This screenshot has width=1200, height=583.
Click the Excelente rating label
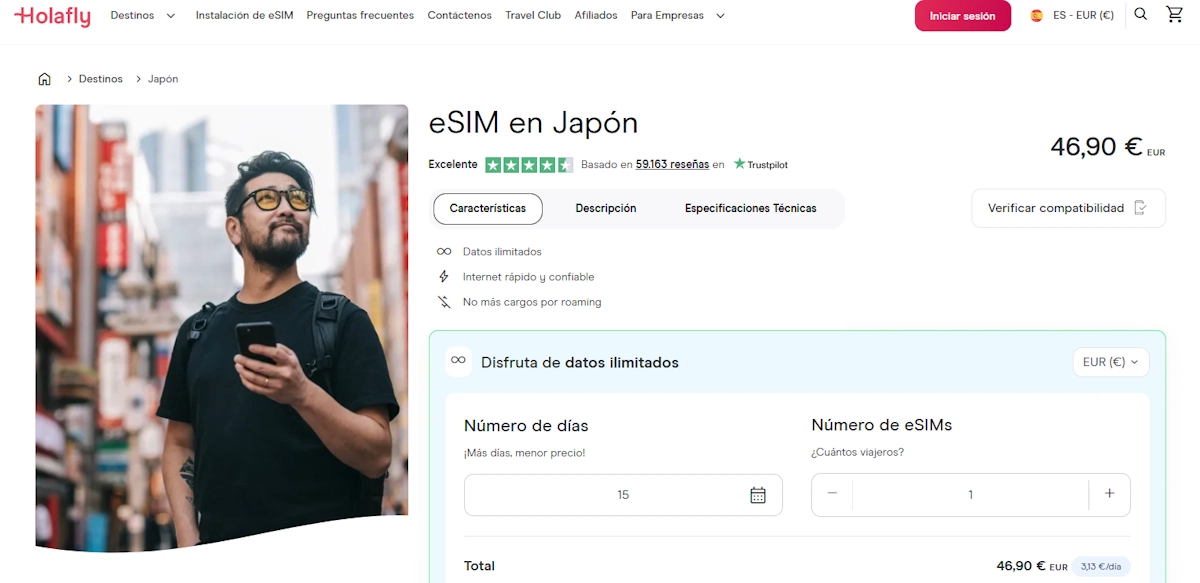(x=453, y=165)
